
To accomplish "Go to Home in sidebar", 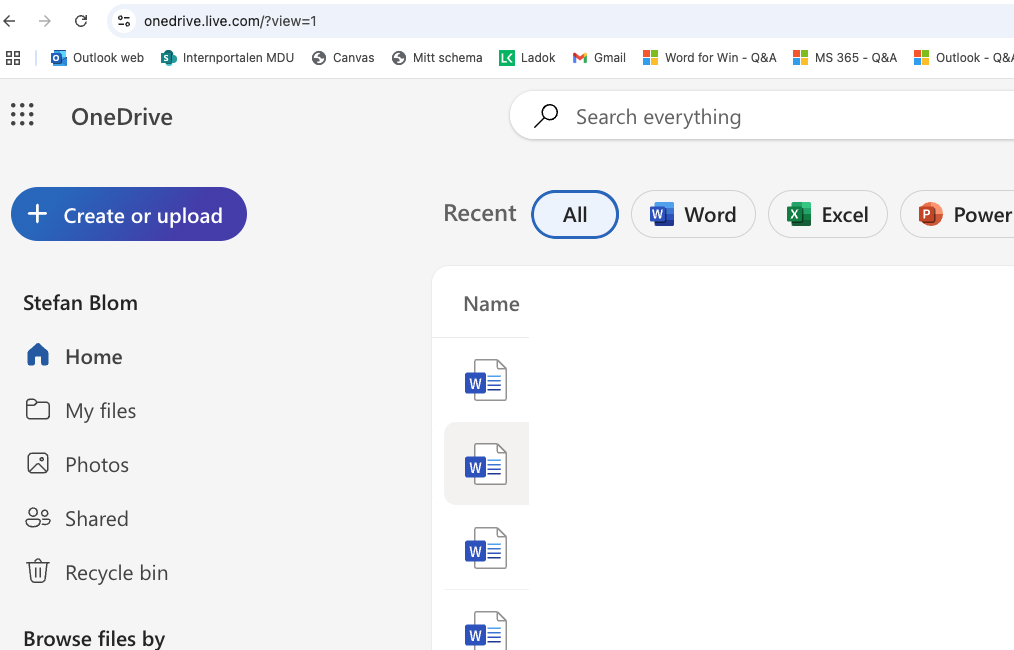I will (94, 356).
